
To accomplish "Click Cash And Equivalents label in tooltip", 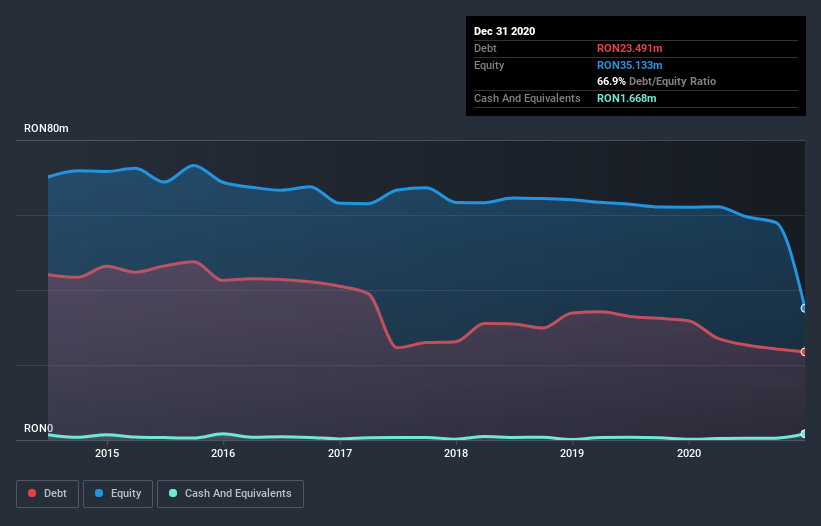I will [527, 98].
